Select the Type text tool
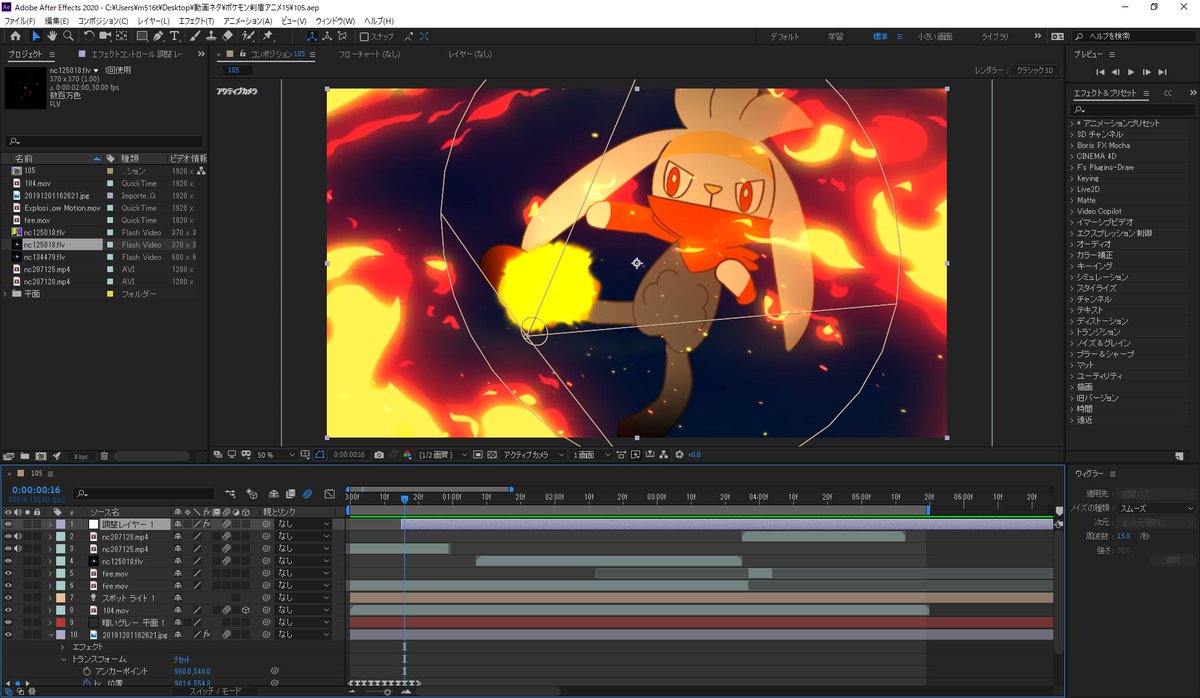Screen dimensions: 1200x698 pos(175,36)
